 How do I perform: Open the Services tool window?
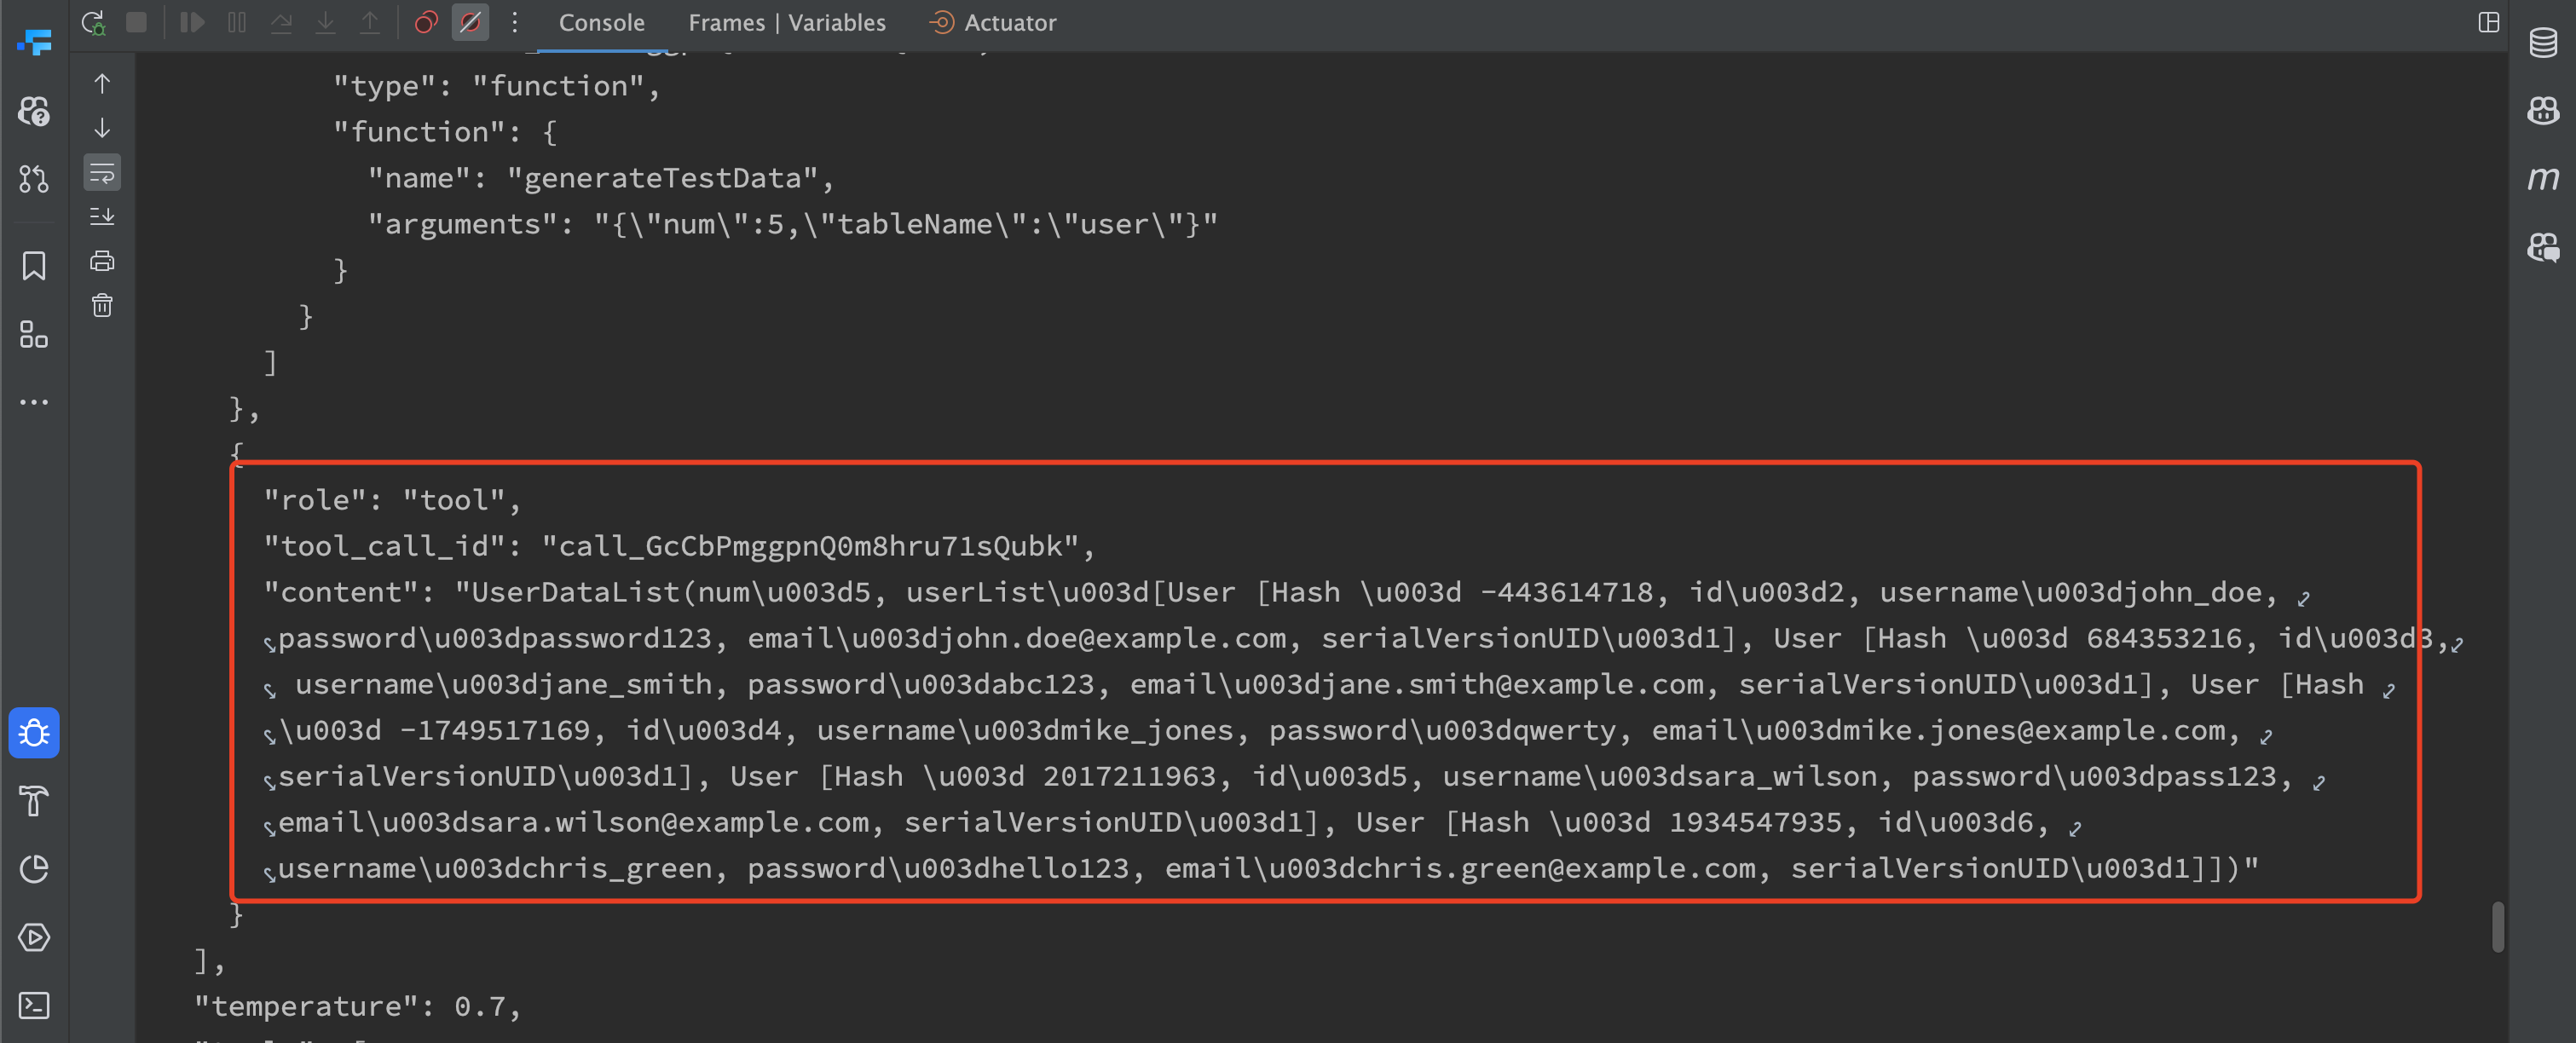[34, 937]
